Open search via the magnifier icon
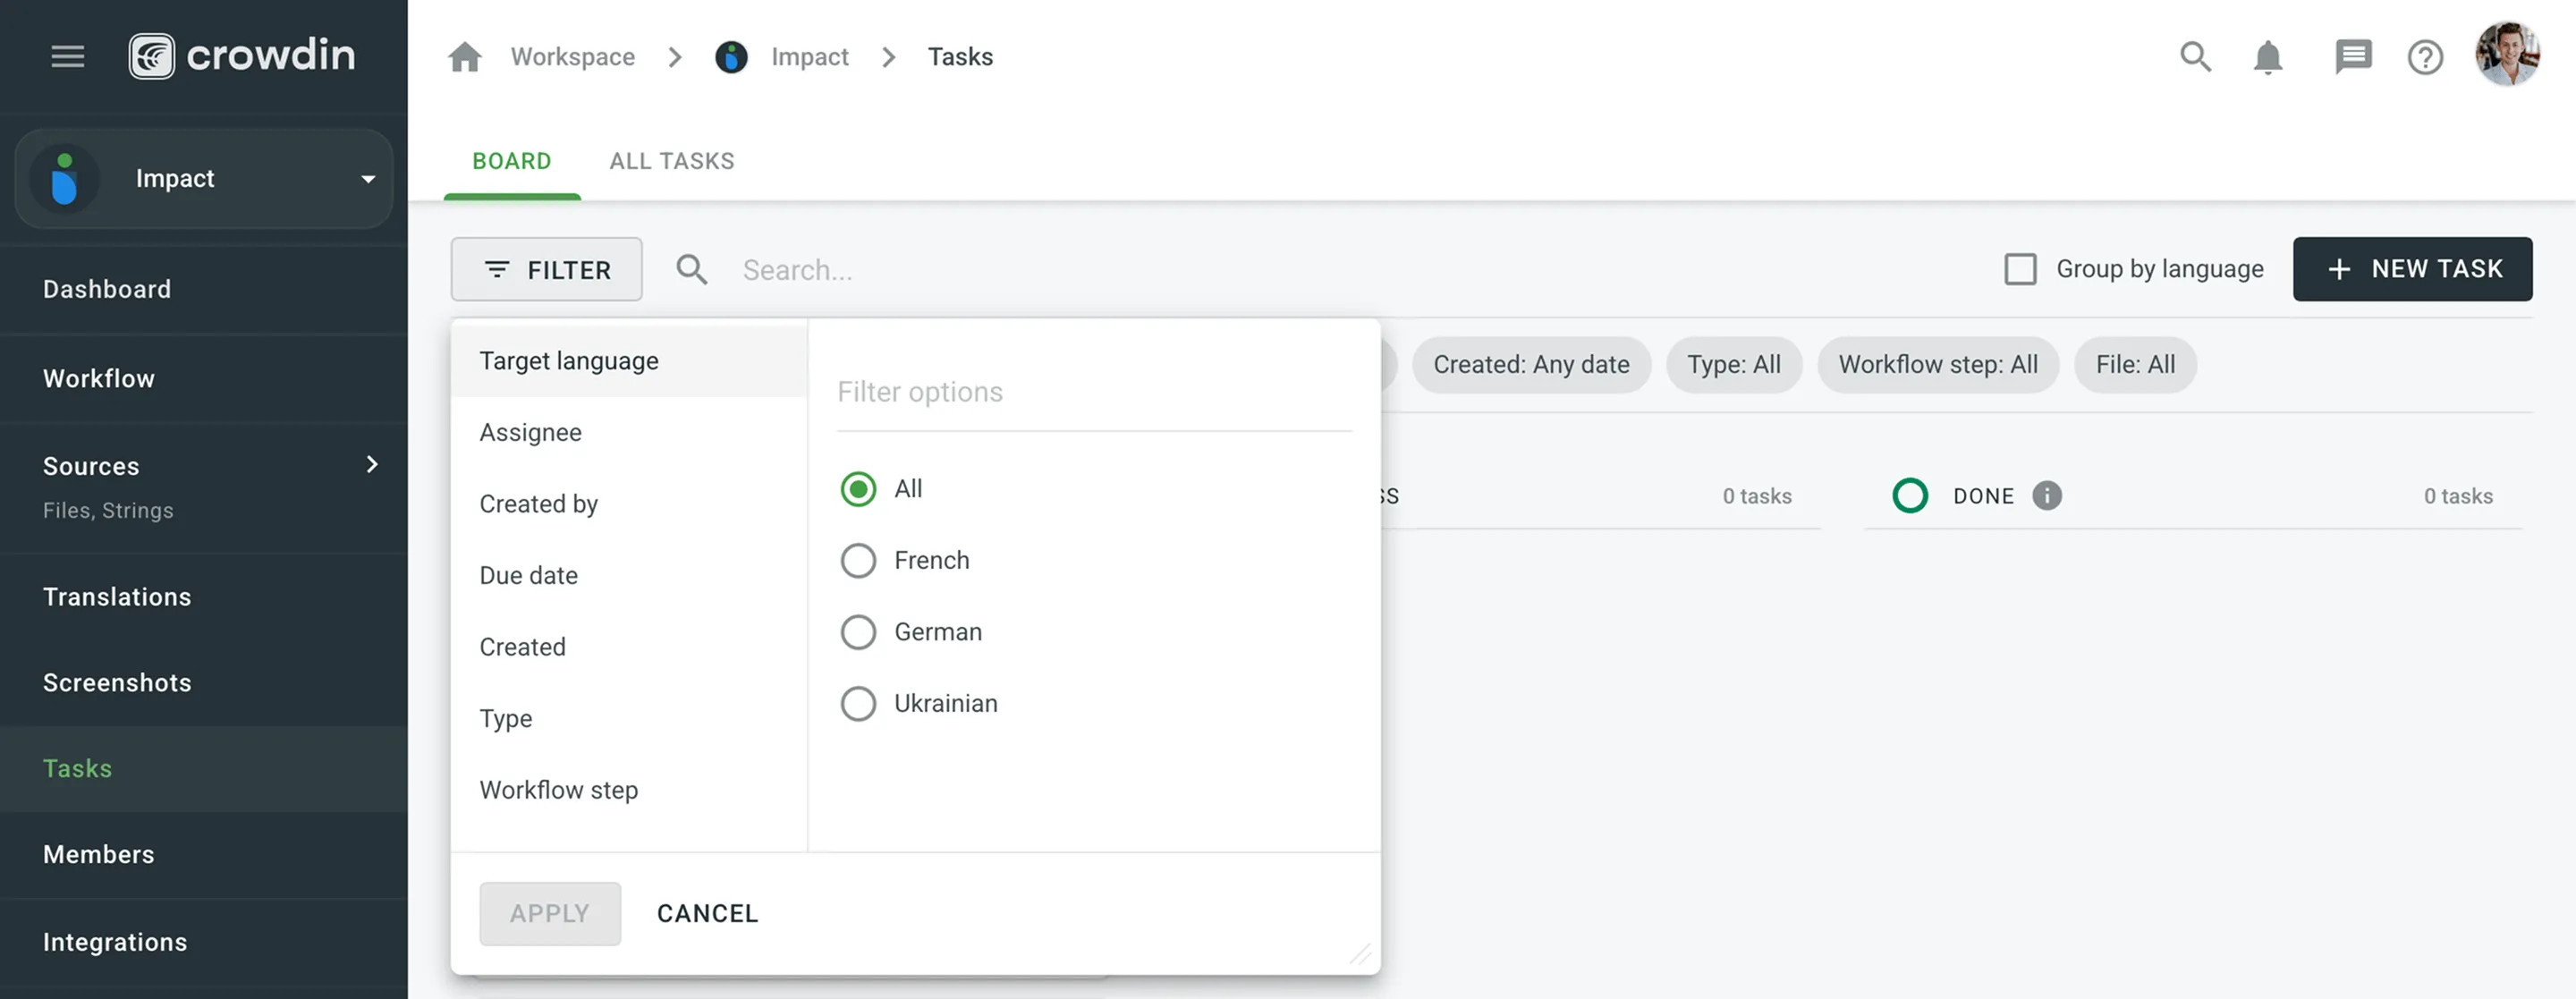Image resolution: width=2576 pixels, height=999 pixels. click(2194, 57)
